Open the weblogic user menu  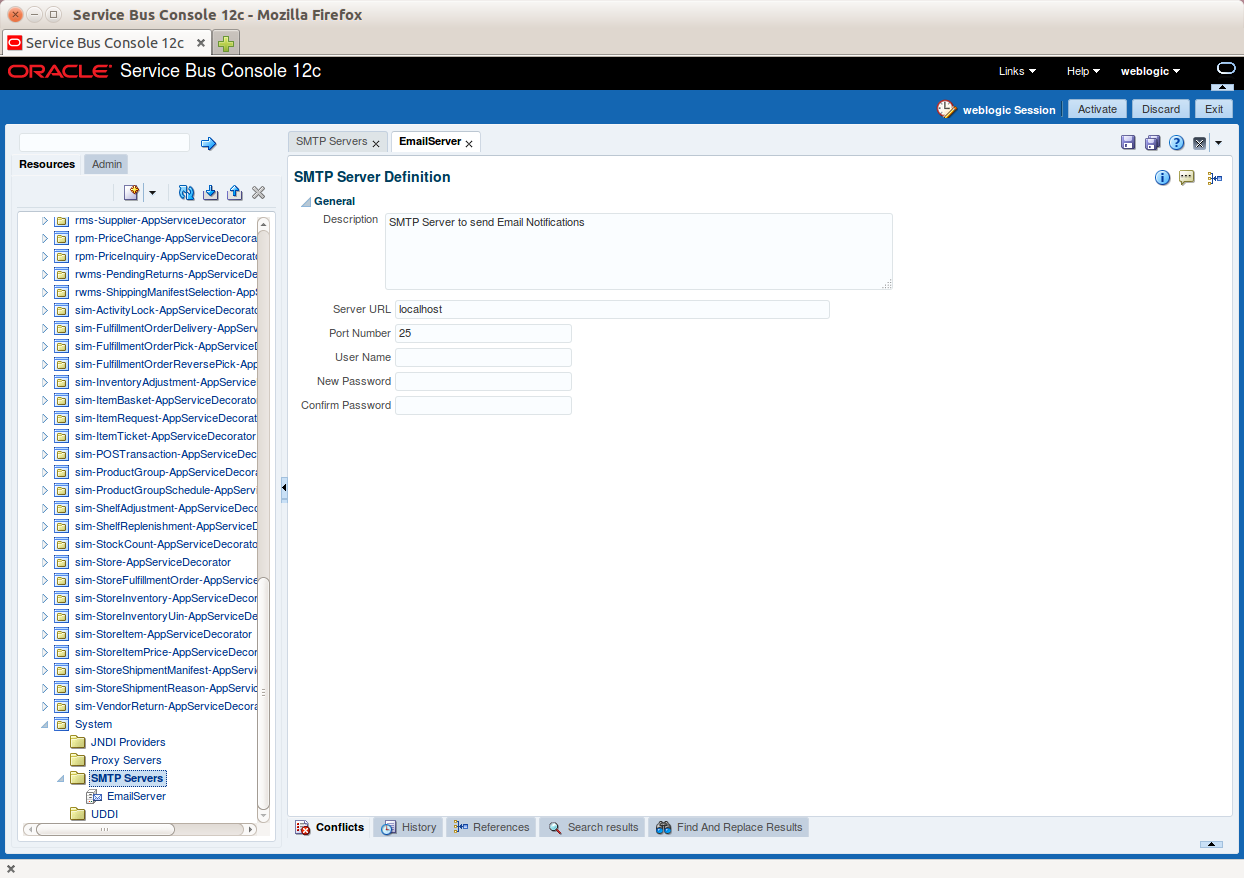(x=1150, y=71)
